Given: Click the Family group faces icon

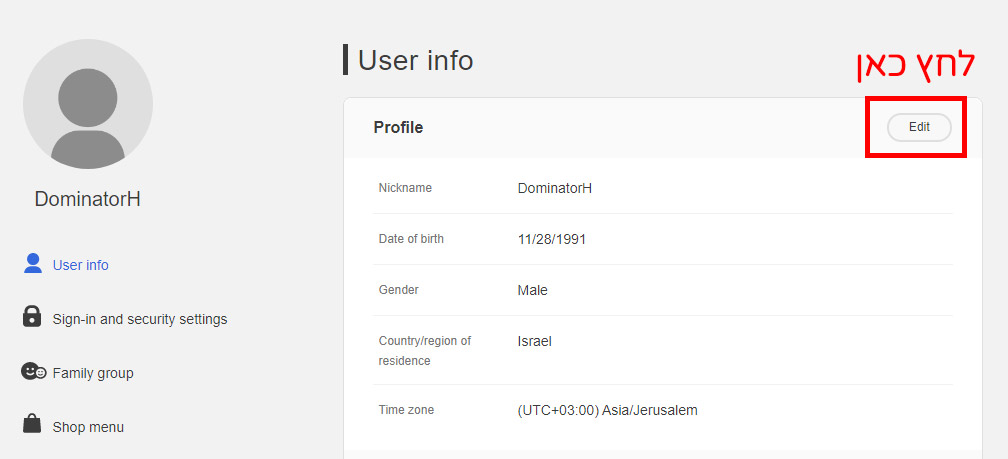Looking at the screenshot, I should [33, 371].
